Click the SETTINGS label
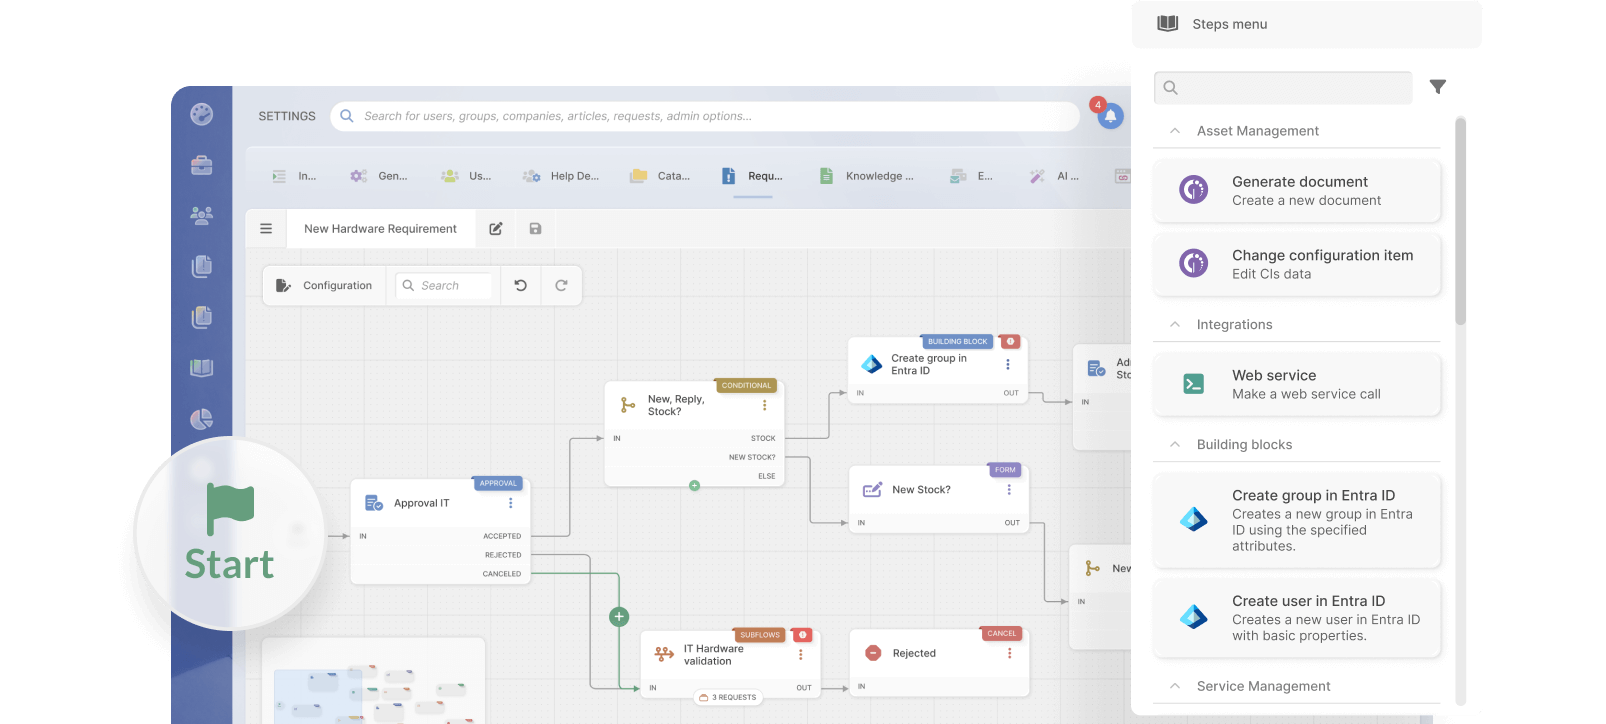The image size is (1606, 724). pos(287,117)
